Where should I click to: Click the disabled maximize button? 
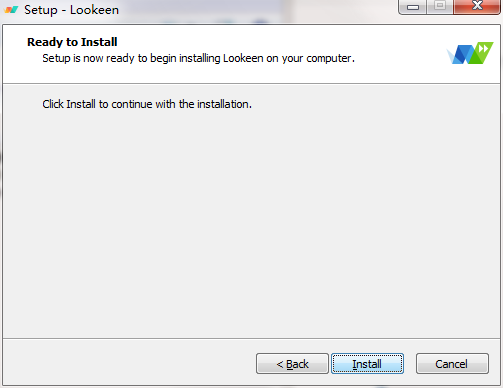(x=440, y=6)
